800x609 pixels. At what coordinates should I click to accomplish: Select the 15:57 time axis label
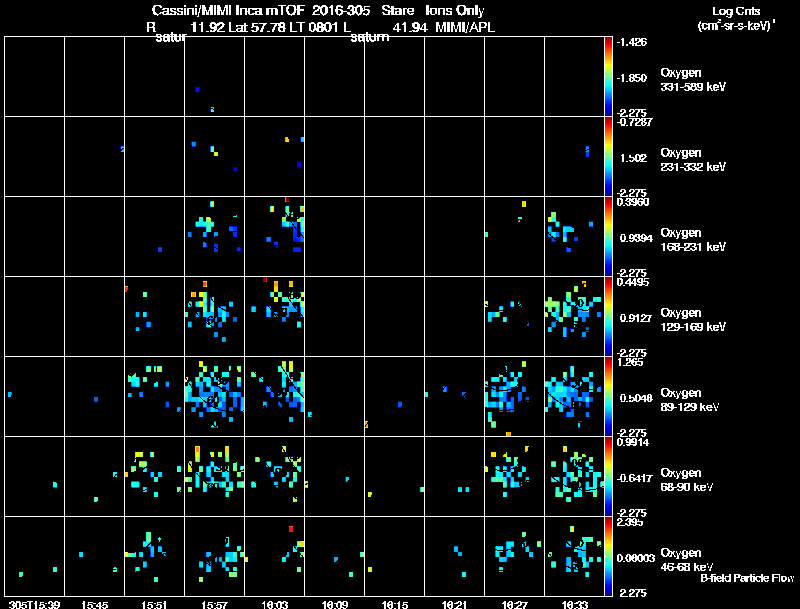[214, 605]
